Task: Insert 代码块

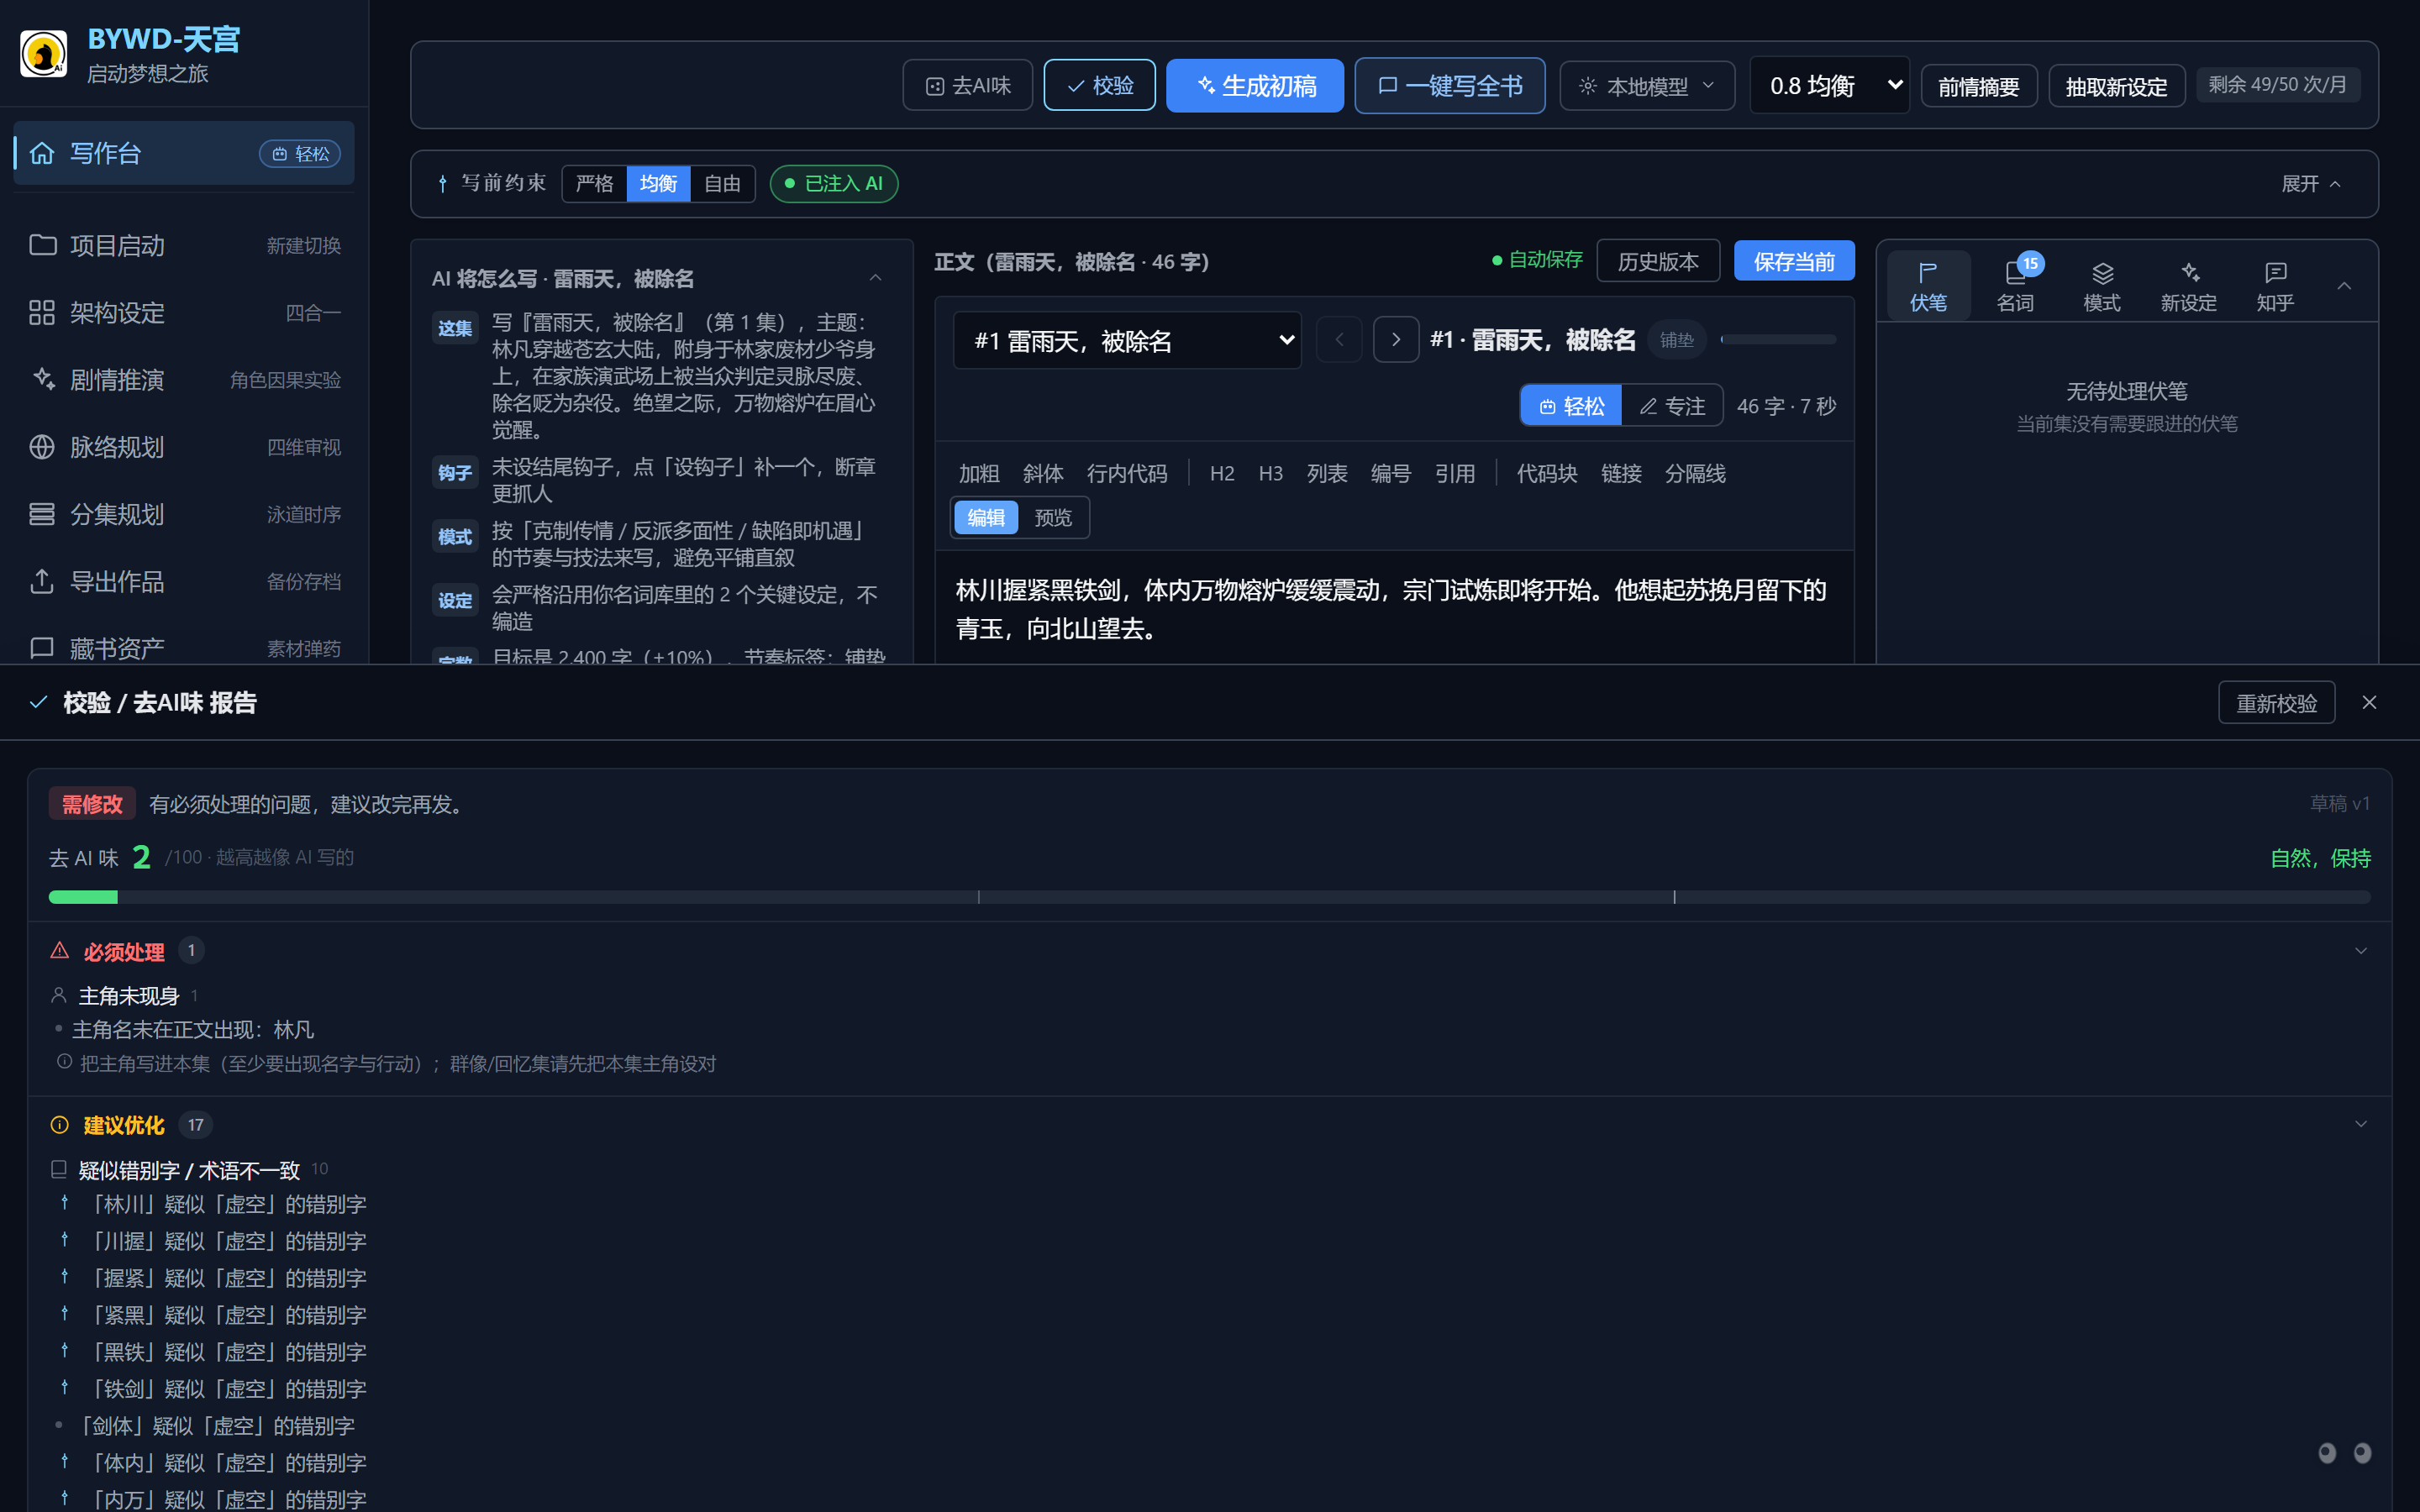Action: (1547, 474)
